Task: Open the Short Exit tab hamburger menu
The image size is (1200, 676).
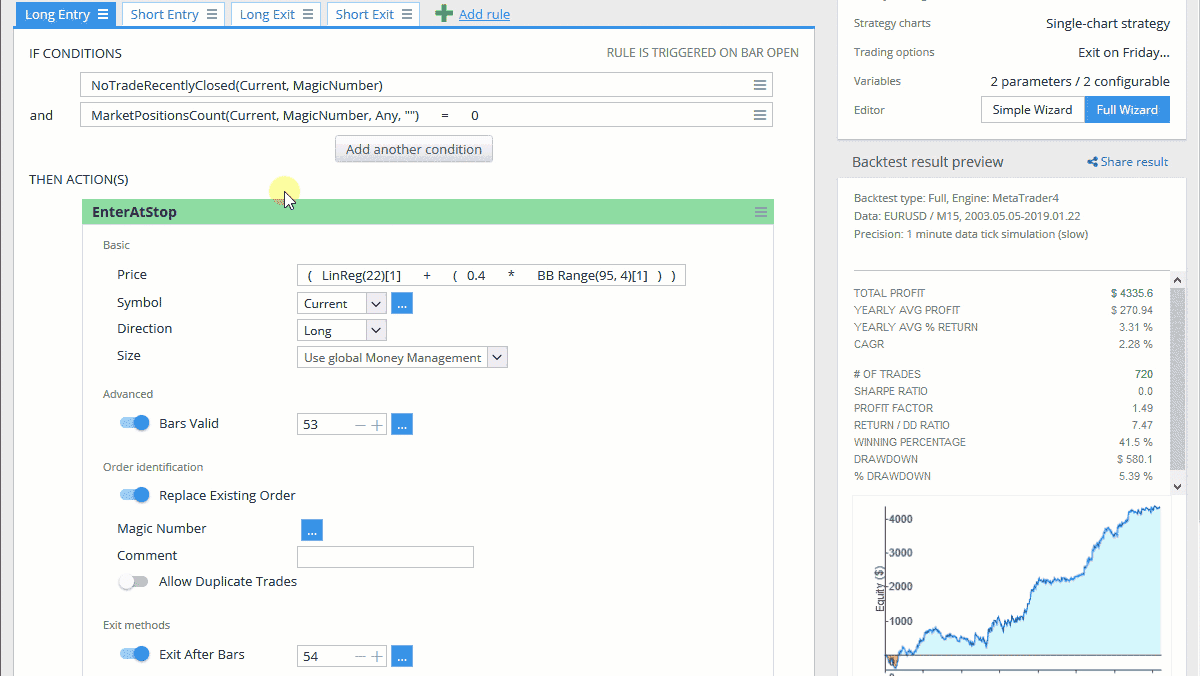Action: pyautogui.click(x=406, y=15)
